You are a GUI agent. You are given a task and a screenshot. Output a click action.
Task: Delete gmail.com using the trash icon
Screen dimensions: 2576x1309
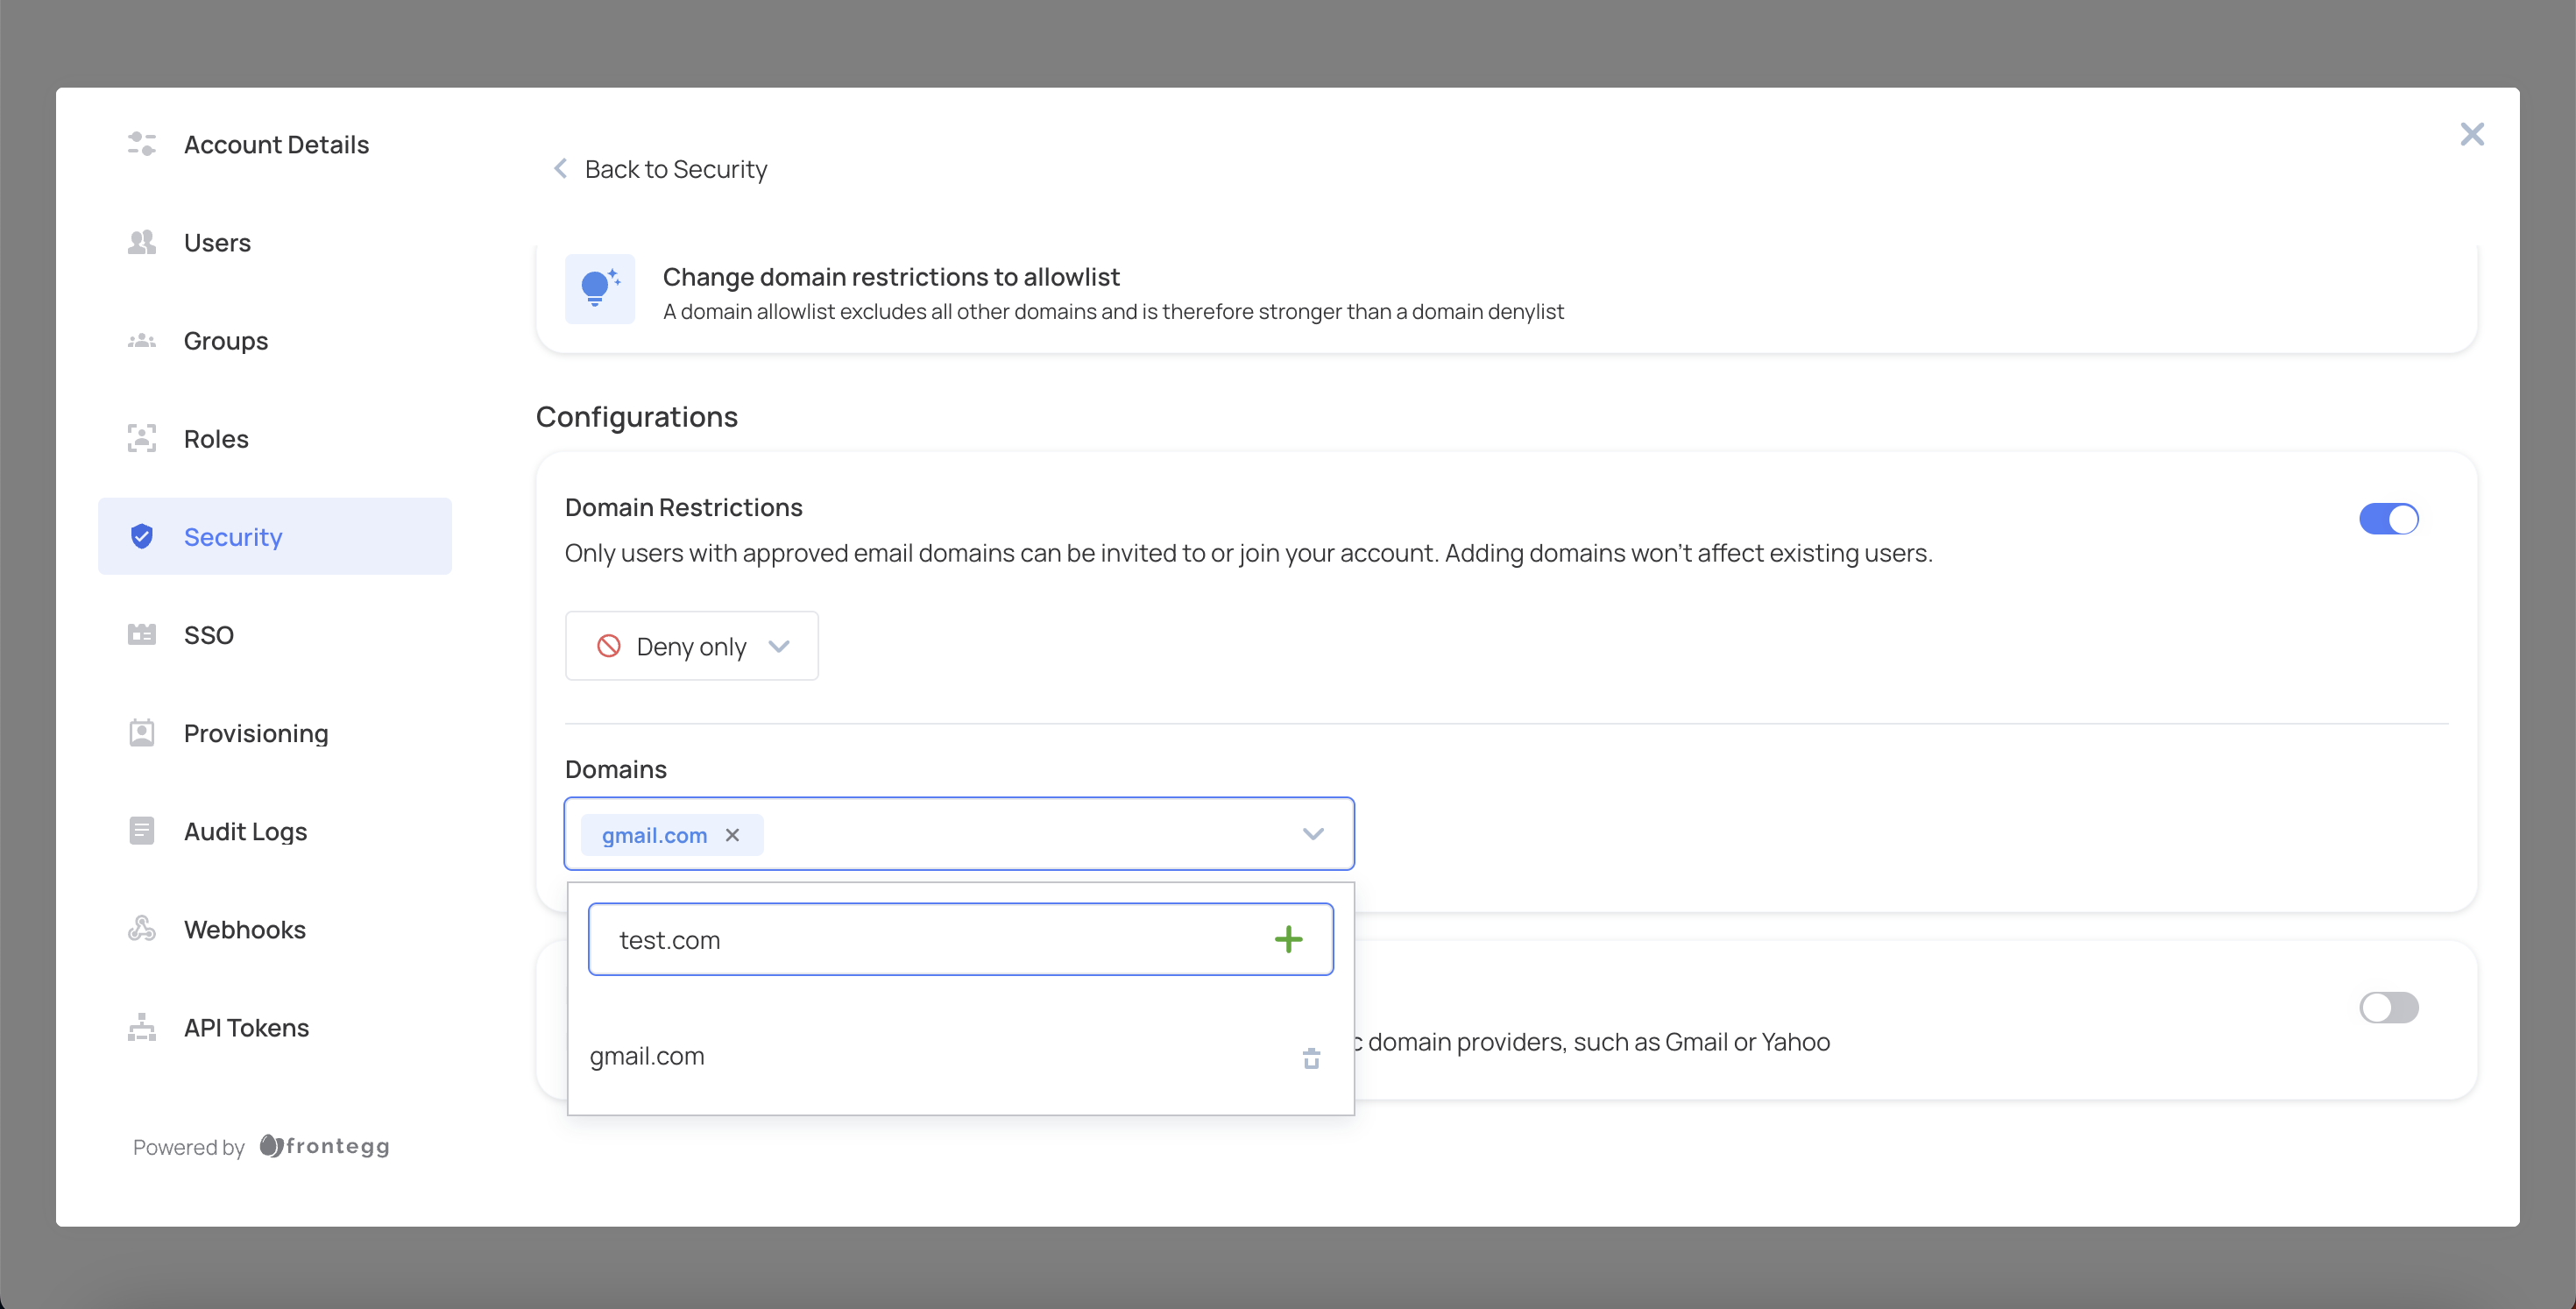pyautogui.click(x=1311, y=1057)
